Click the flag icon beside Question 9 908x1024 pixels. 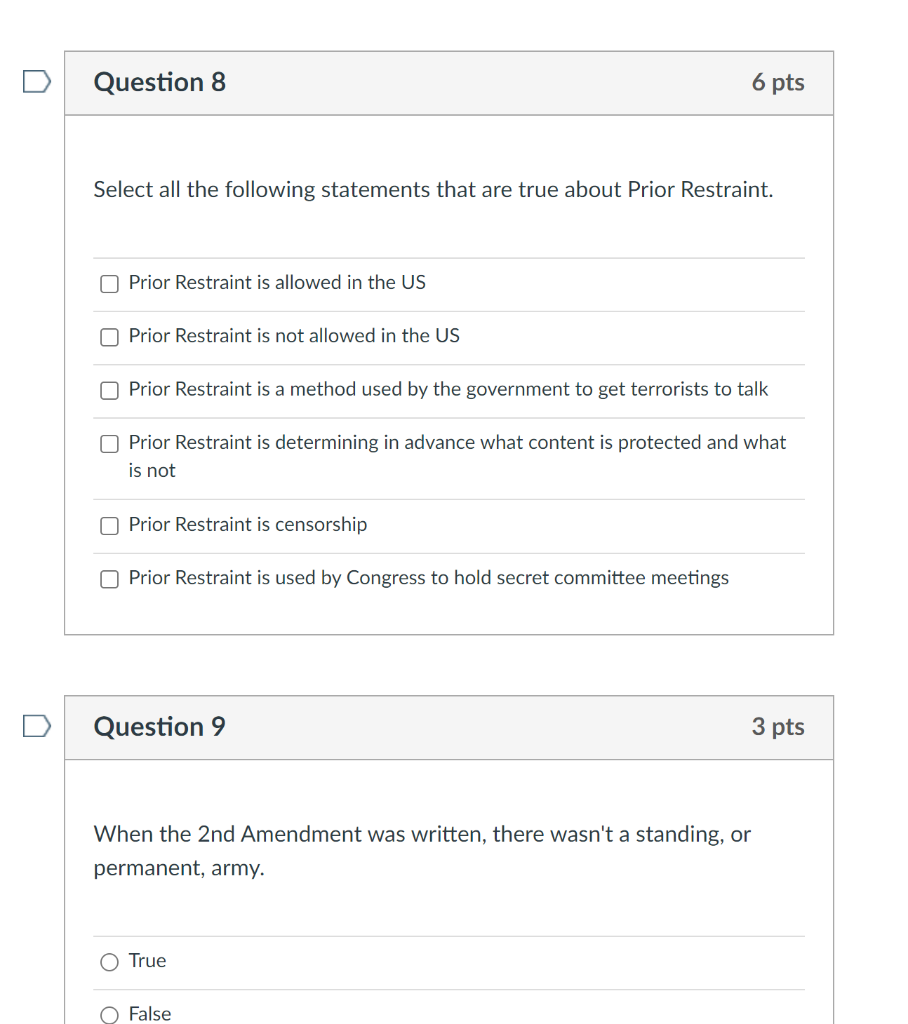35,726
